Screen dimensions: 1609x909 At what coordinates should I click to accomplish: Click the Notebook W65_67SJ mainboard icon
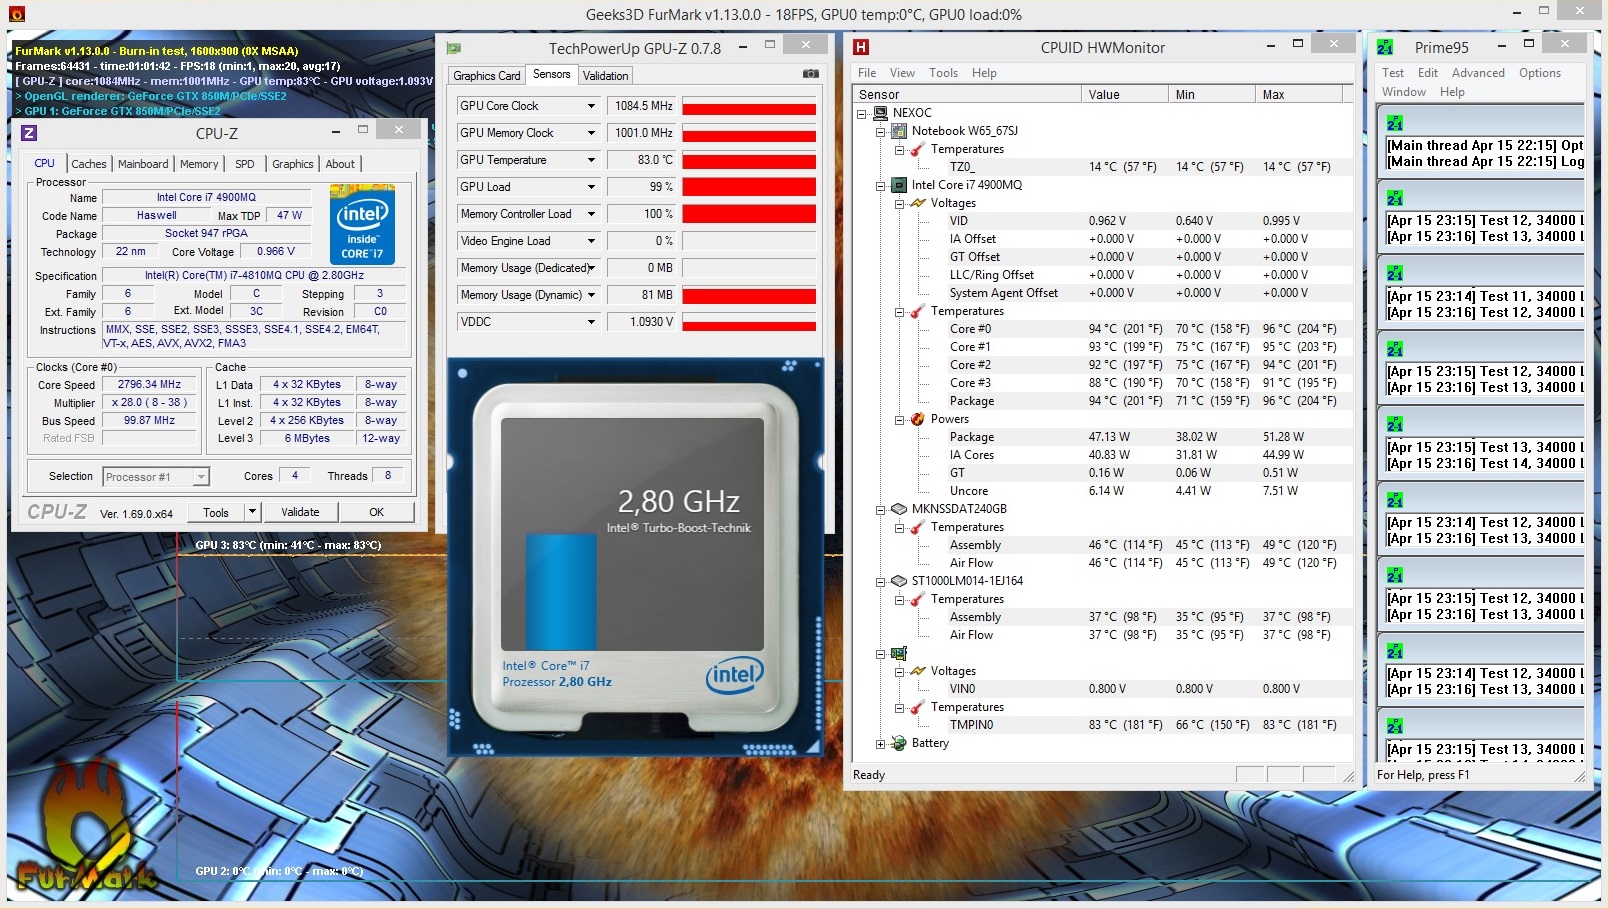tap(899, 131)
